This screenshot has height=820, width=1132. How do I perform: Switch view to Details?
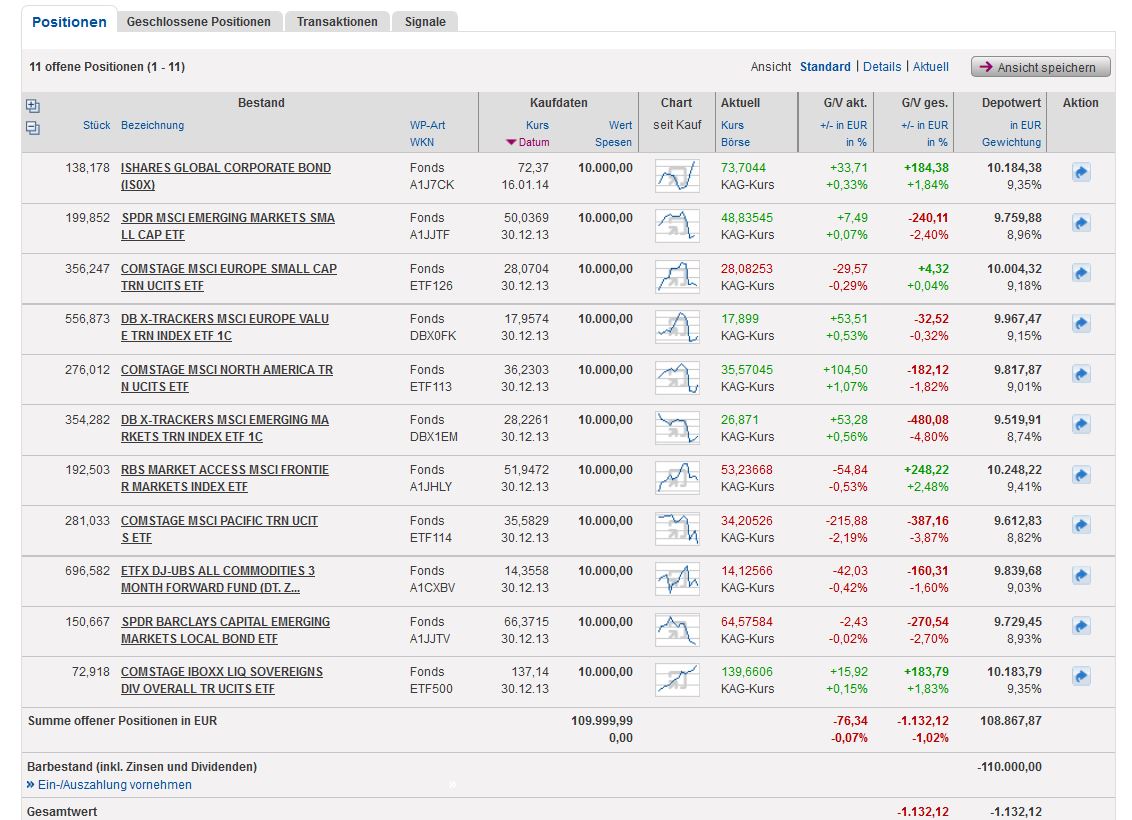[x=881, y=67]
